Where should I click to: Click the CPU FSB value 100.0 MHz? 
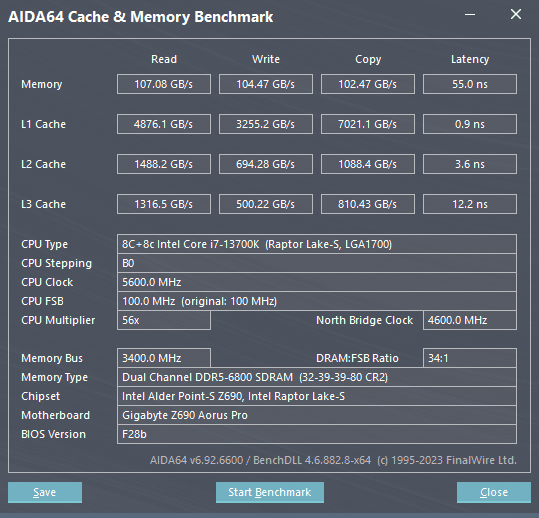click(317, 301)
